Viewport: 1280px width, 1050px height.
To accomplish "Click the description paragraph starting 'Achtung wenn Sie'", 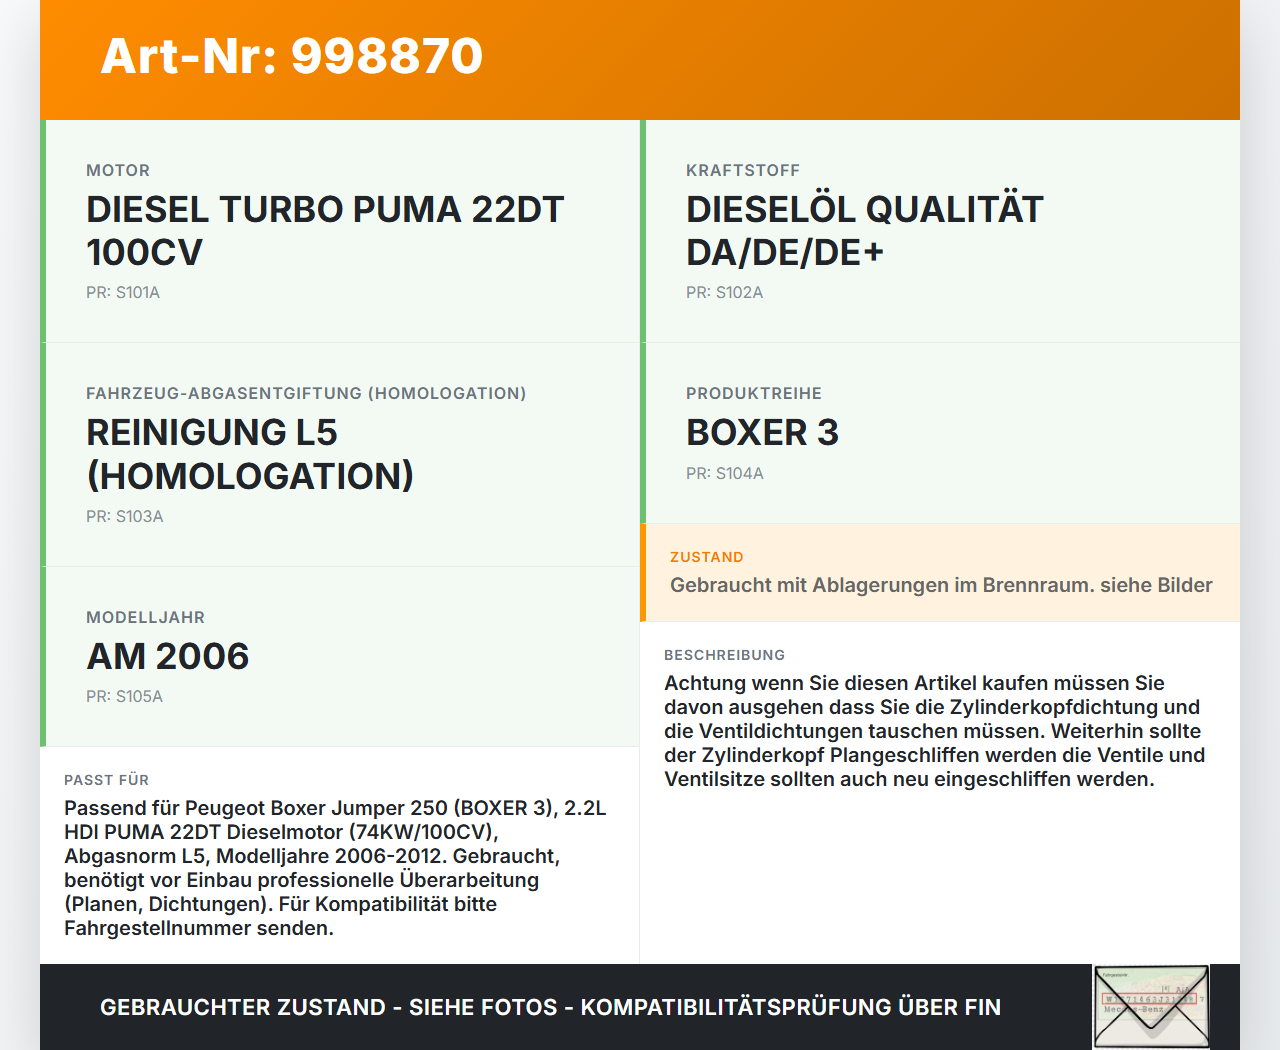I will [x=935, y=731].
